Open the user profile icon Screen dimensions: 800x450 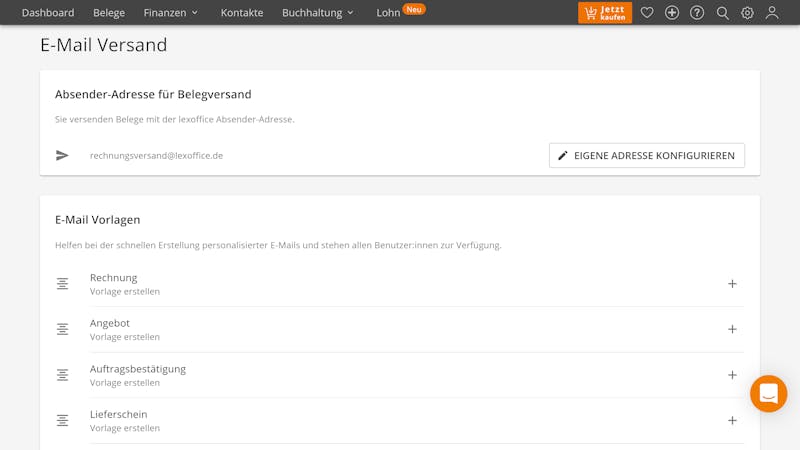click(x=772, y=13)
